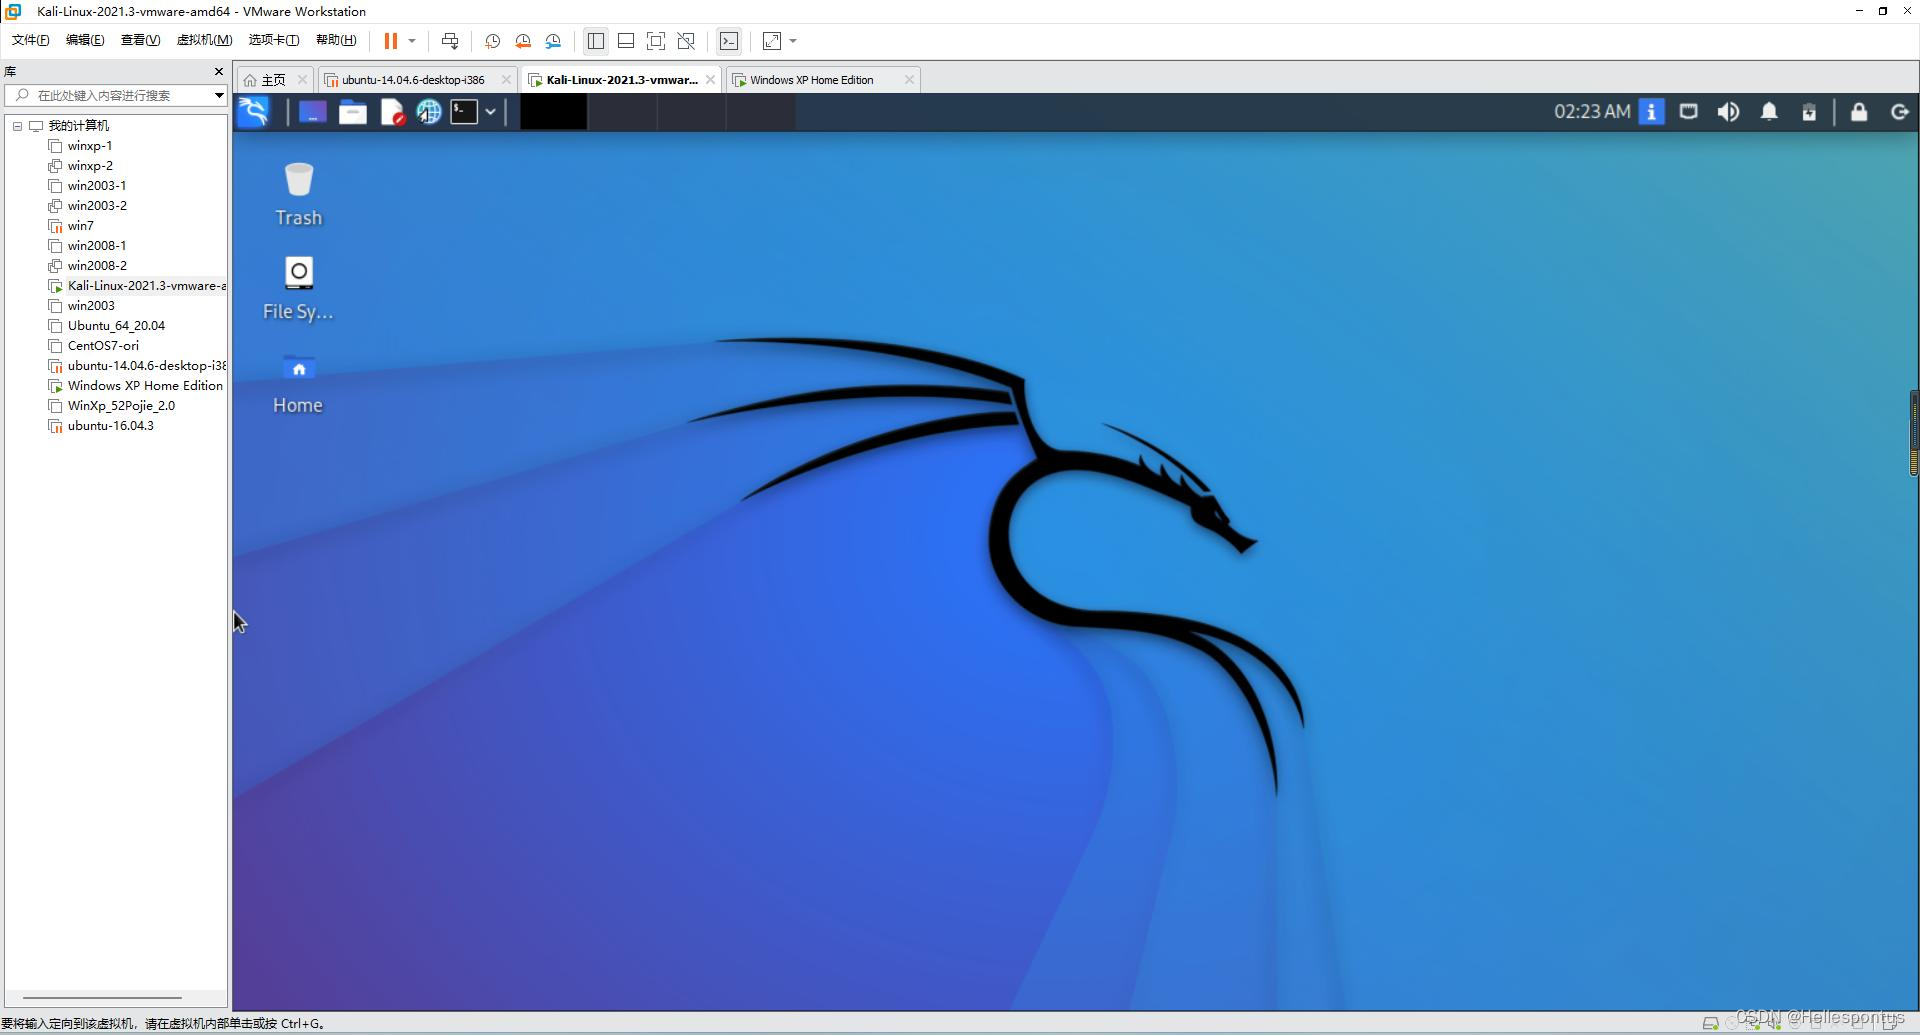Take a snapshot of this virtual machine
The image size is (1920, 1035).
492,41
